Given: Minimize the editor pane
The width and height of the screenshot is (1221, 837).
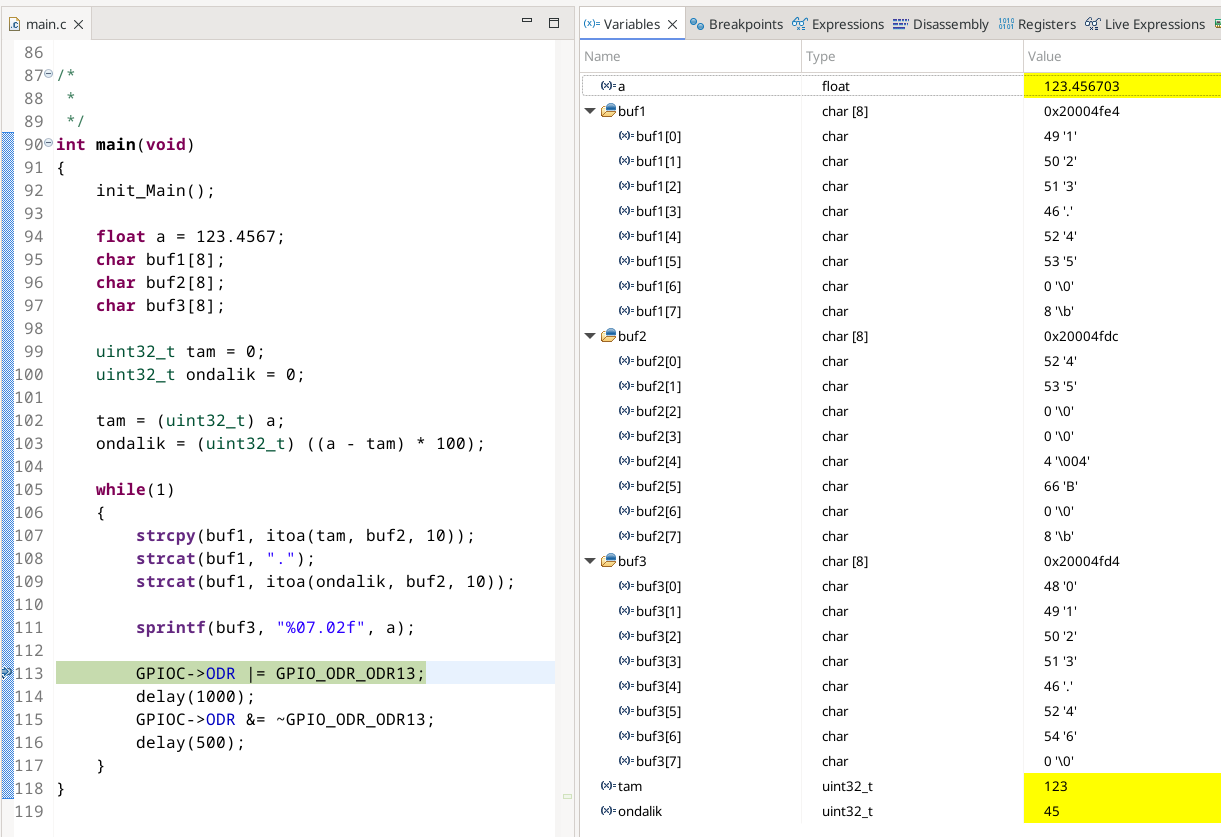Looking at the screenshot, I should pos(528,22).
